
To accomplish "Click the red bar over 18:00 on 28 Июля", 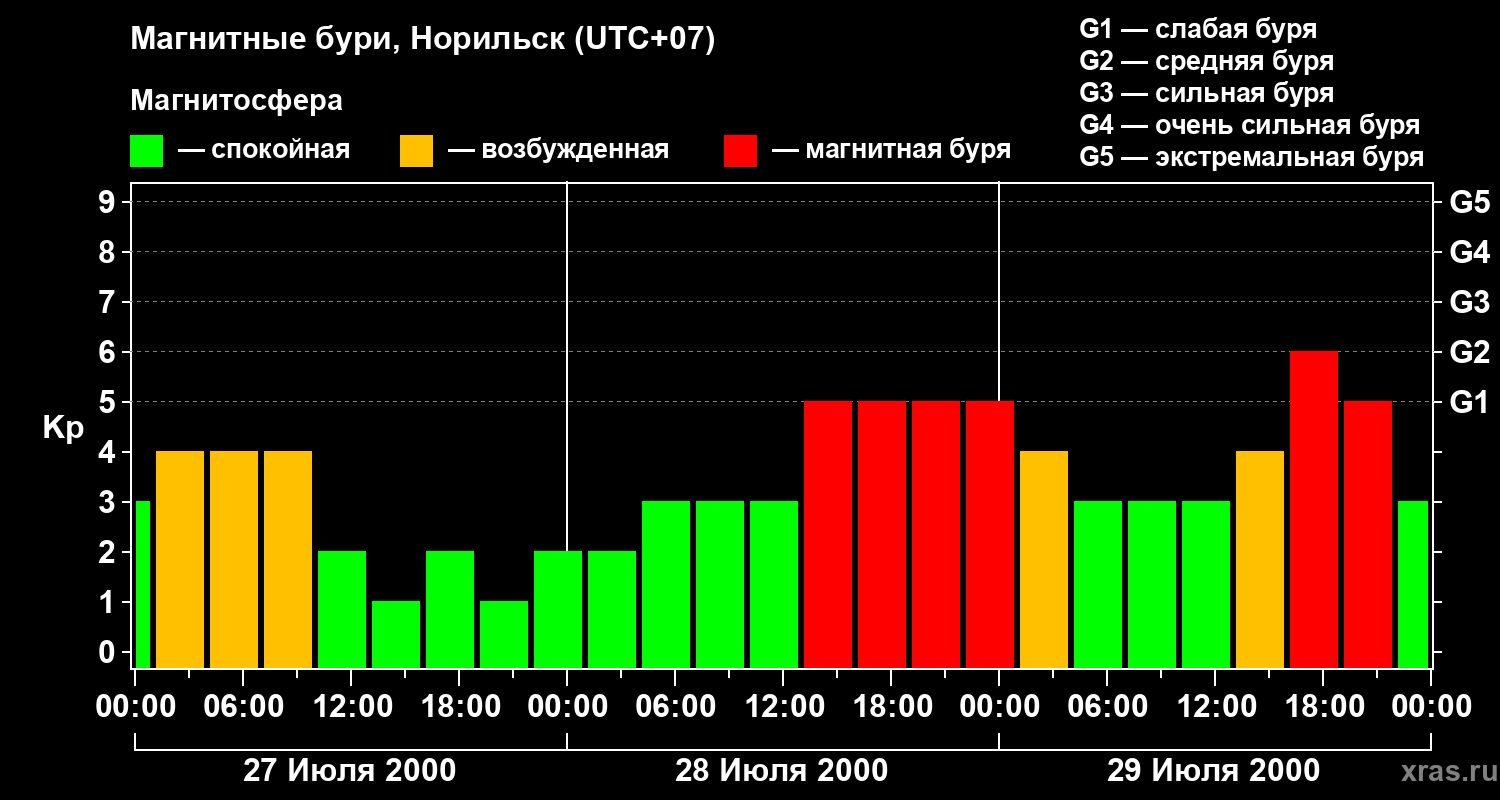I will (x=882, y=534).
